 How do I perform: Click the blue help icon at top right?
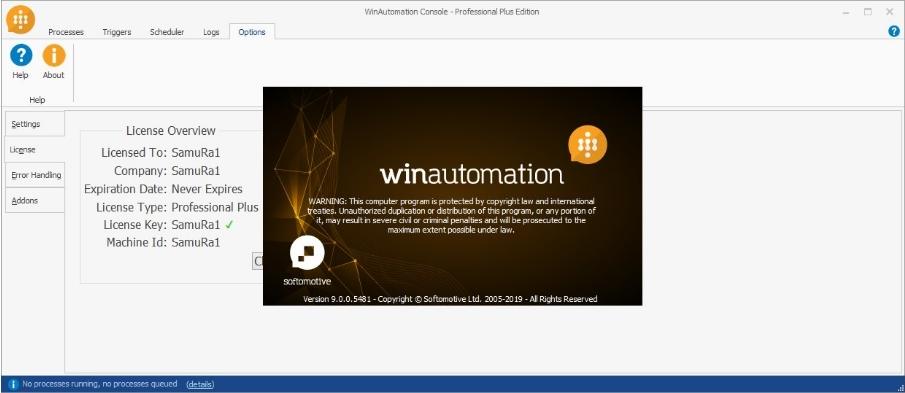pos(893,32)
